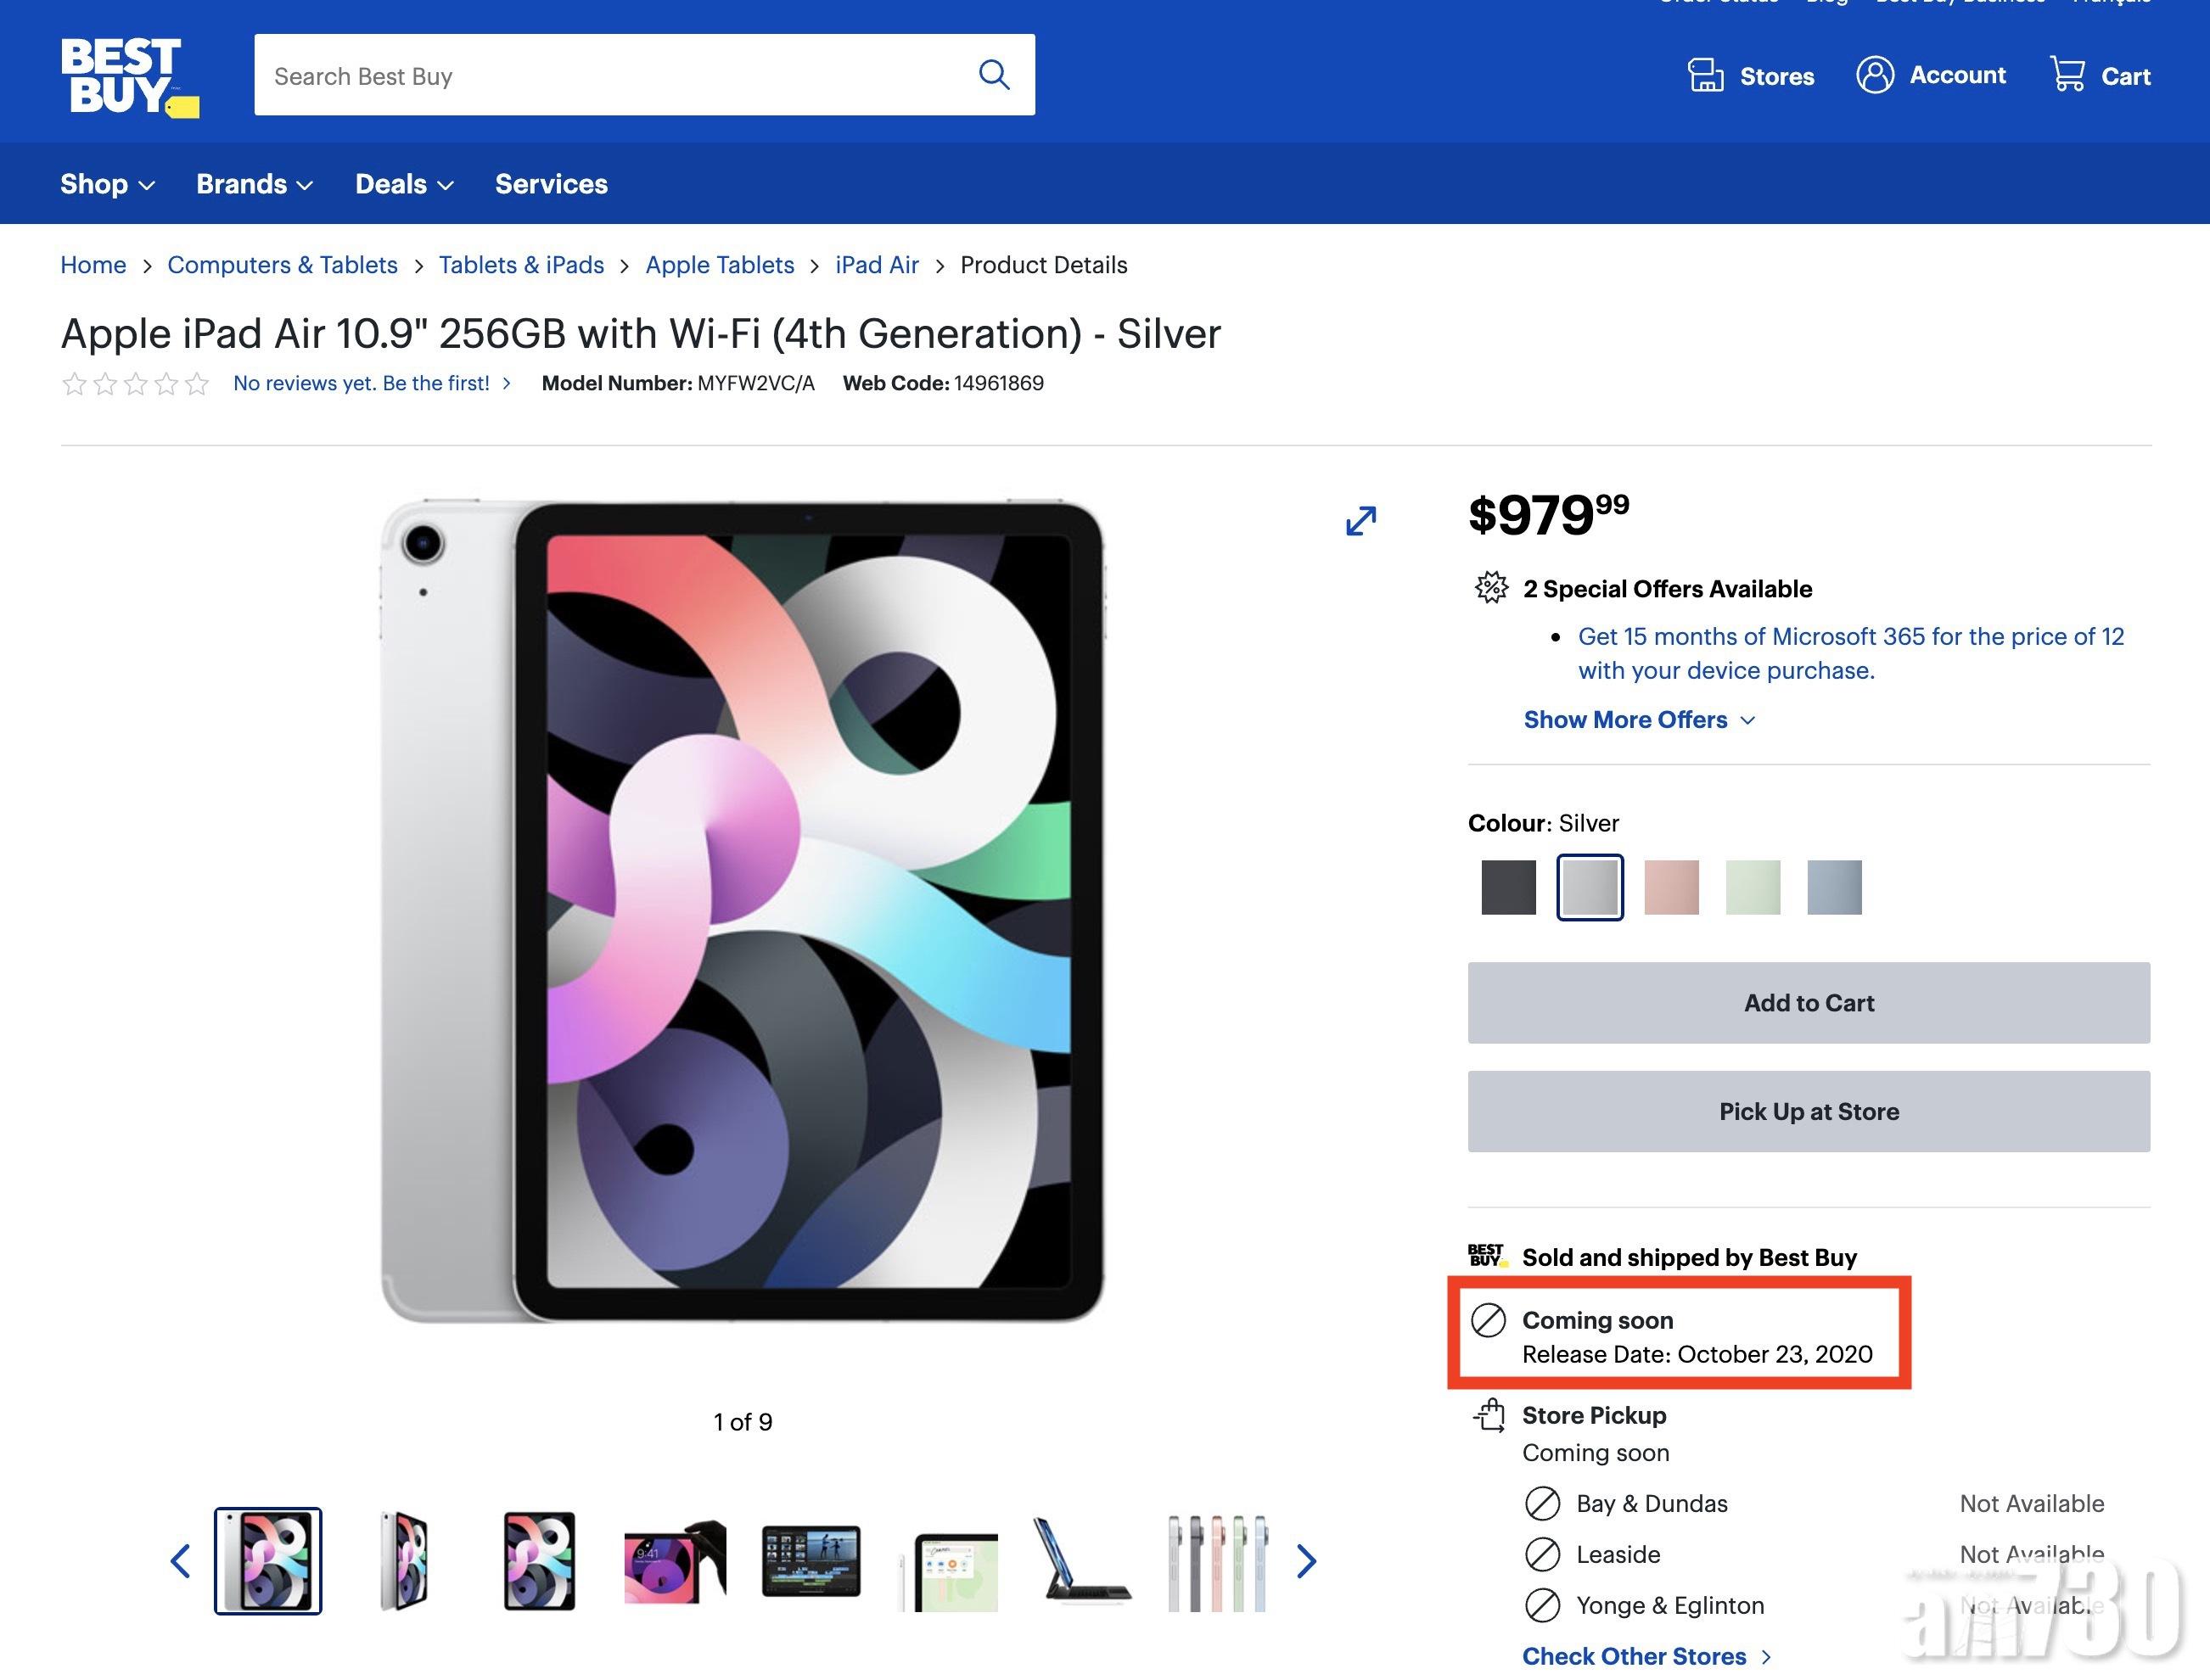Image resolution: width=2210 pixels, height=1680 pixels.
Task: Go to next thumbnail set arrow
Action: tap(1306, 1561)
